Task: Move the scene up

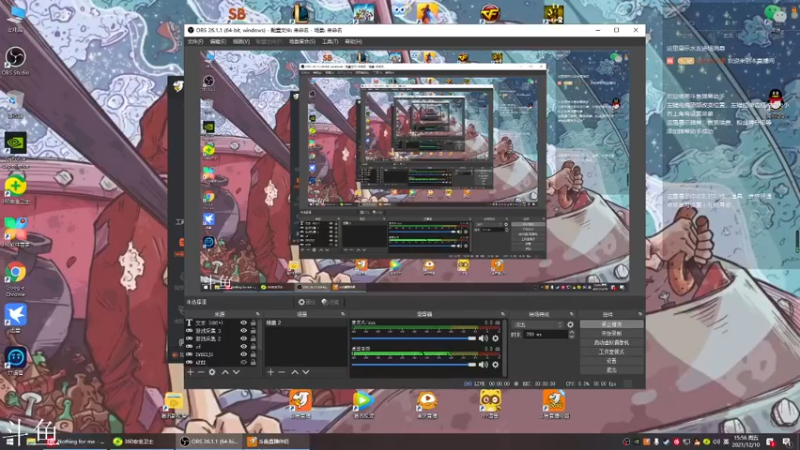Action: click(294, 372)
